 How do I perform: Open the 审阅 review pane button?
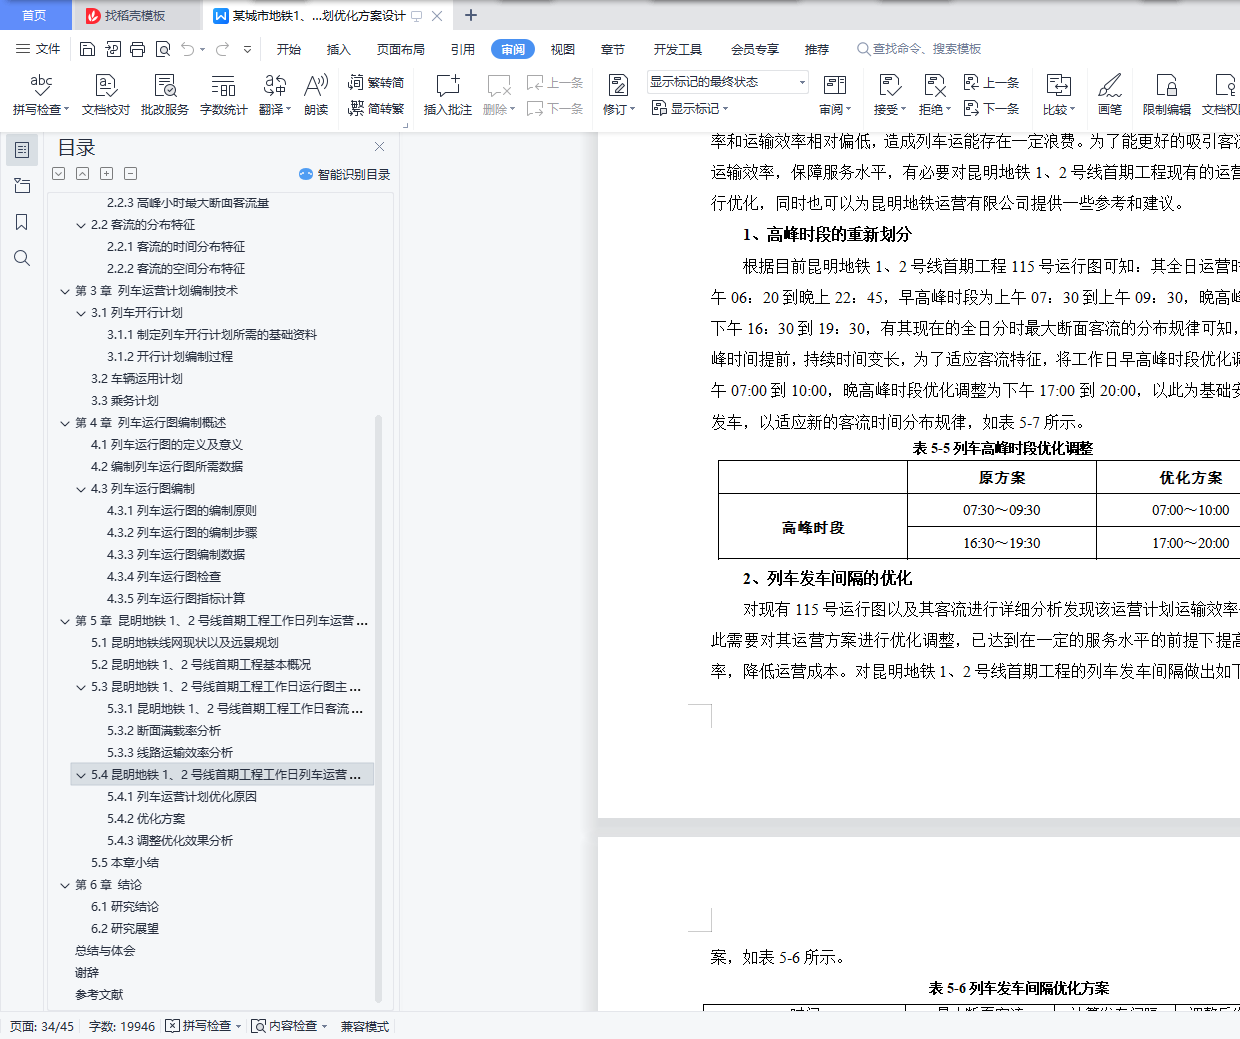pyautogui.click(x=835, y=95)
